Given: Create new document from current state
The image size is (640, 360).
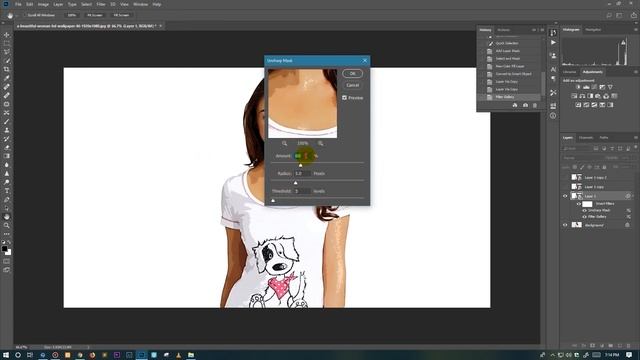Looking at the screenshot, I should pos(515,105).
